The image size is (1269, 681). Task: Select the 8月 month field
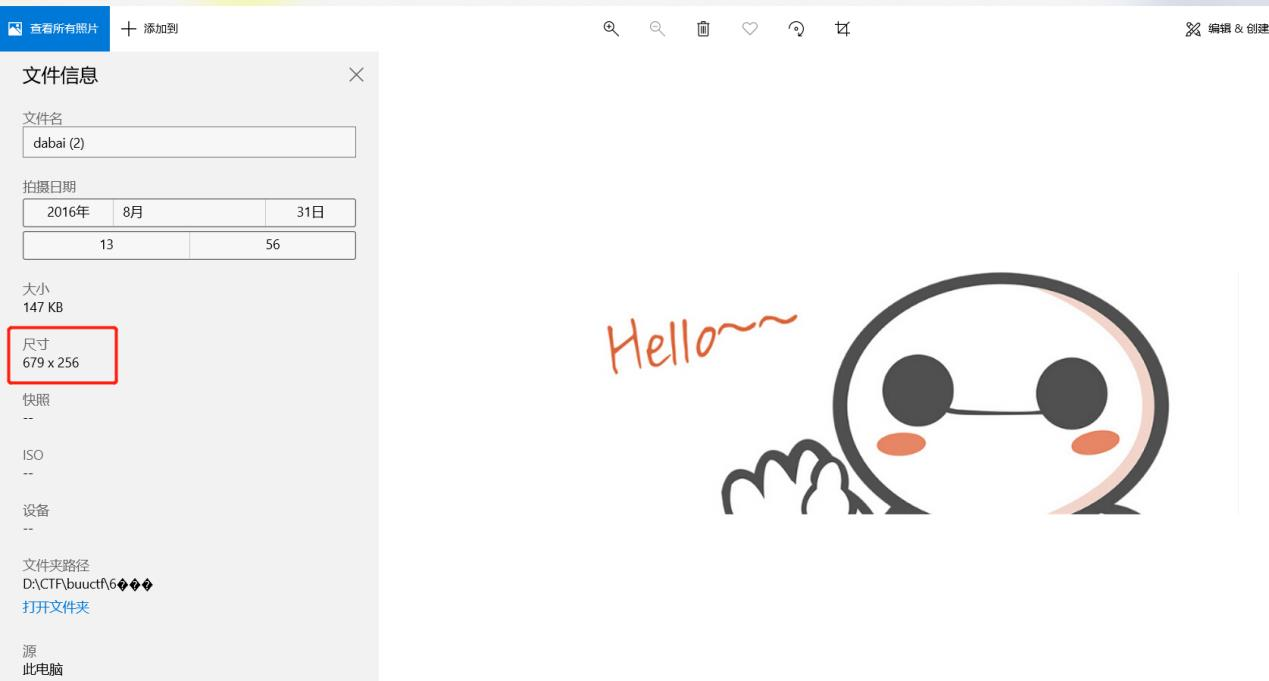(x=189, y=213)
